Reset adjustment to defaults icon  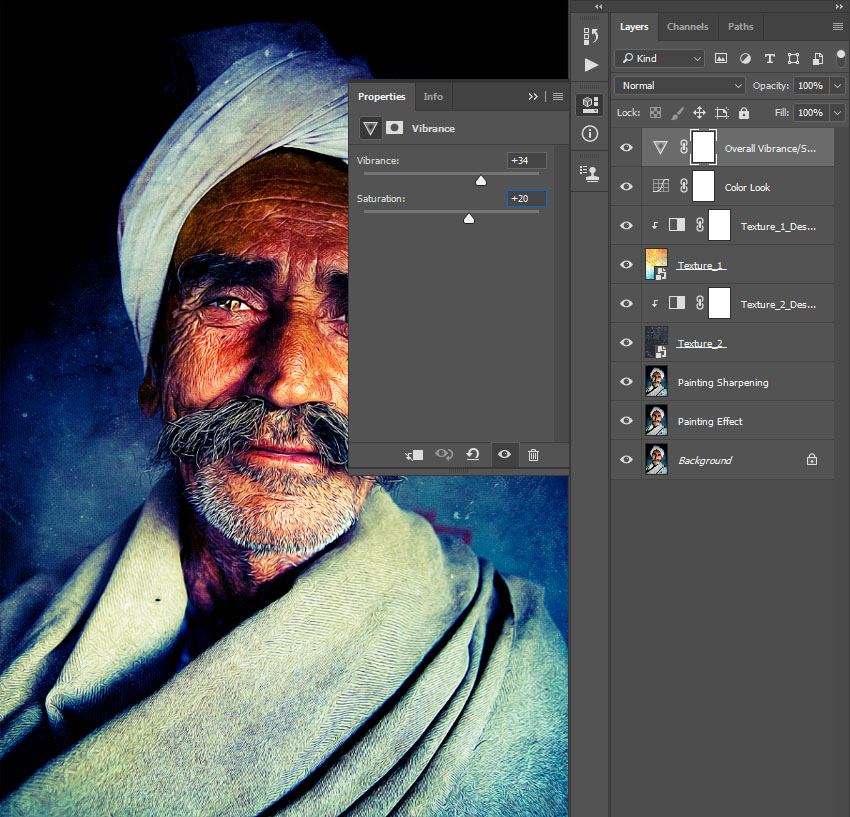pos(473,455)
